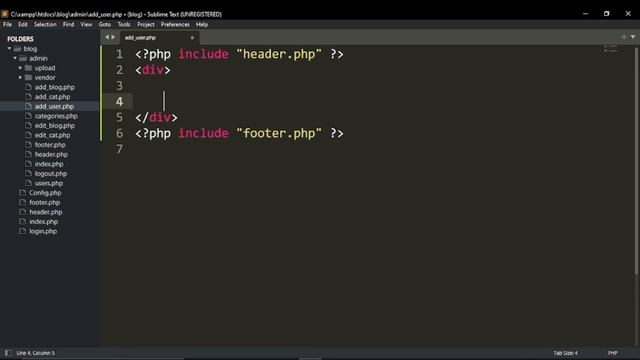Click the Sublime Text title bar icon

pyautogui.click(x=4, y=14)
